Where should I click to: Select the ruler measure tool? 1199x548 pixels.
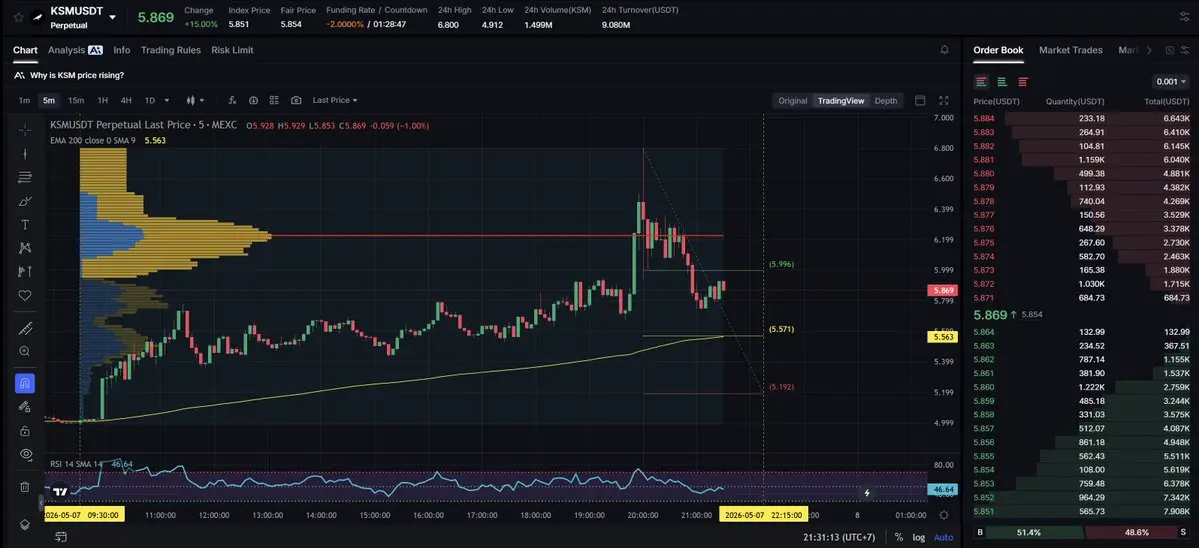(x=24, y=329)
